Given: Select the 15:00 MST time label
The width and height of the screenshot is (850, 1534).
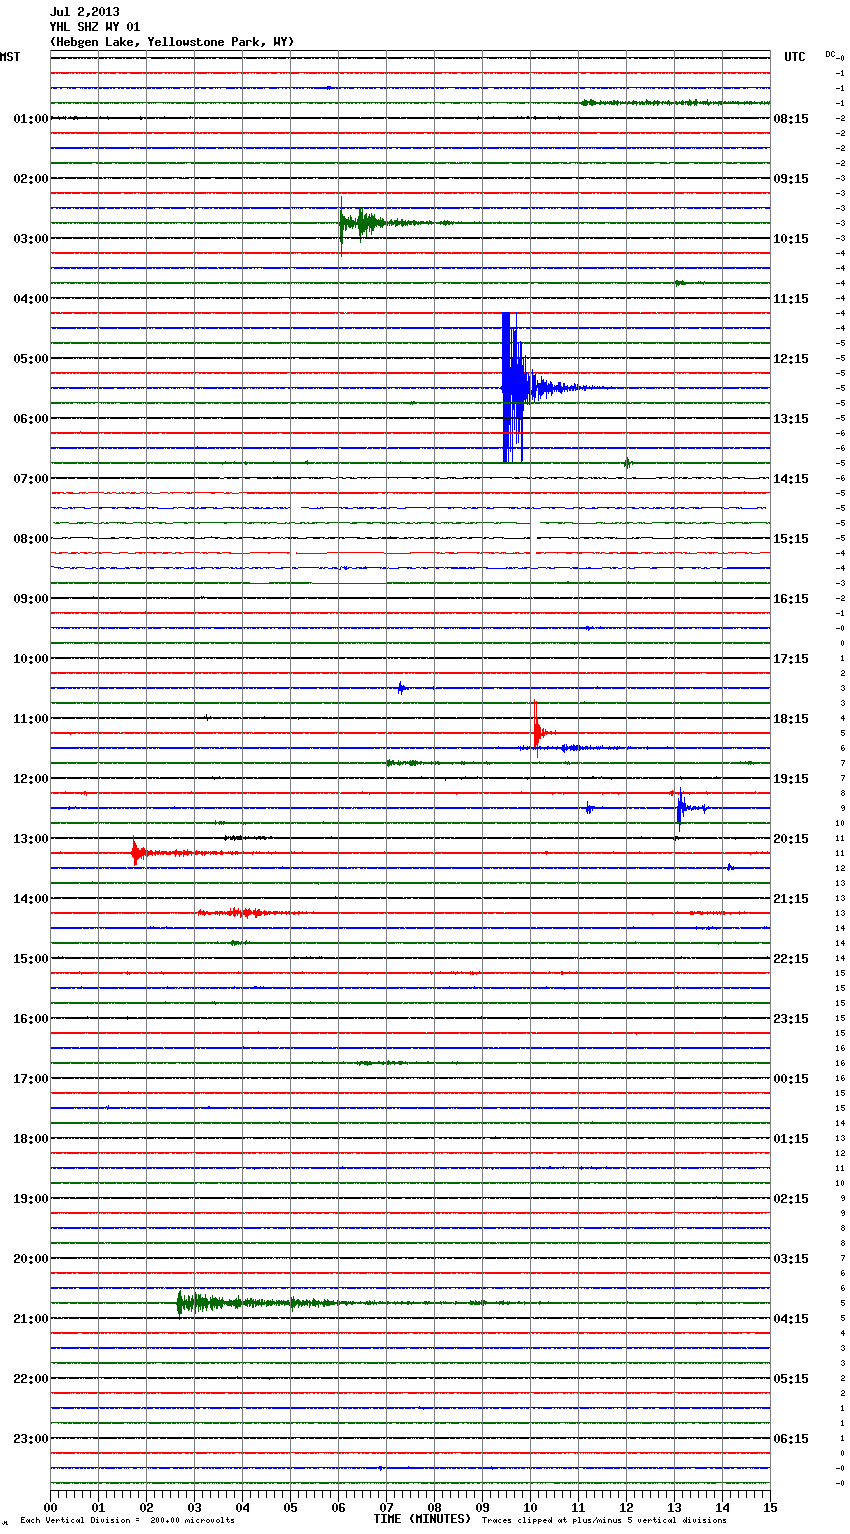Looking at the screenshot, I should pyautogui.click(x=31, y=958).
